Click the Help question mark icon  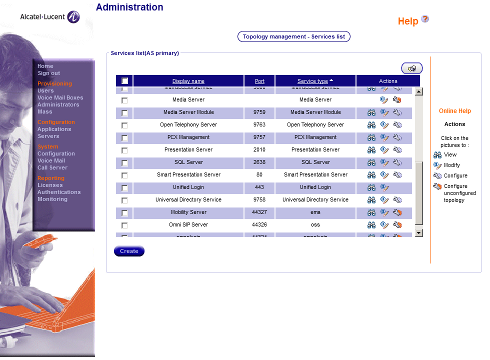[425, 19]
